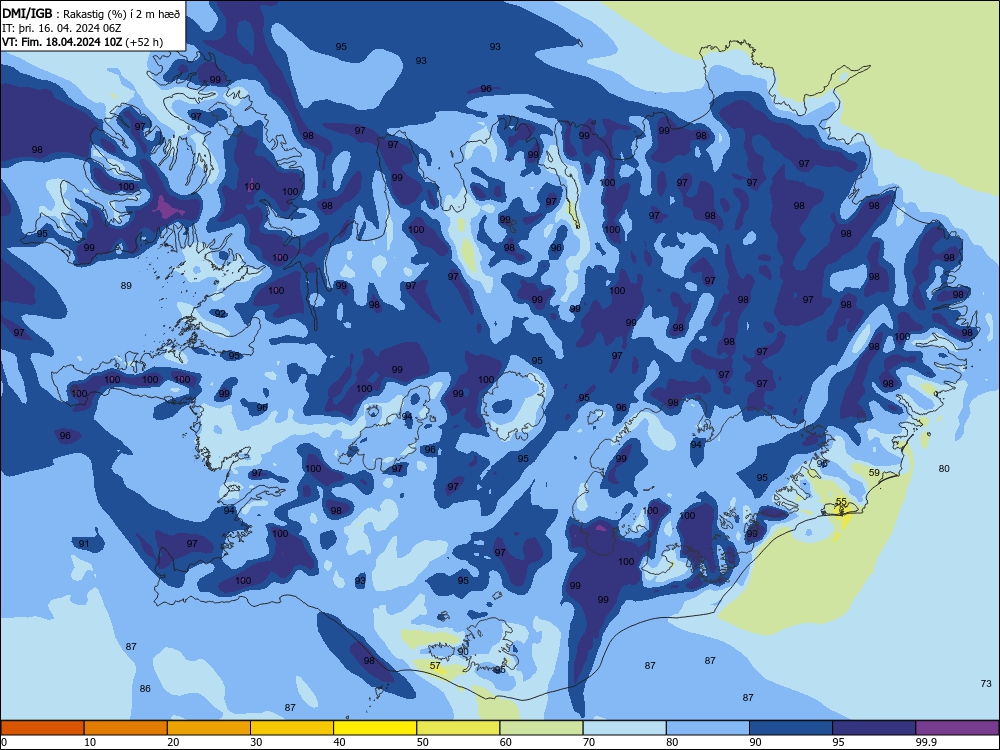This screenshot has height=750, width=1000.
Task: Click the humidity value 89 on the map
Action: [126, 285]
